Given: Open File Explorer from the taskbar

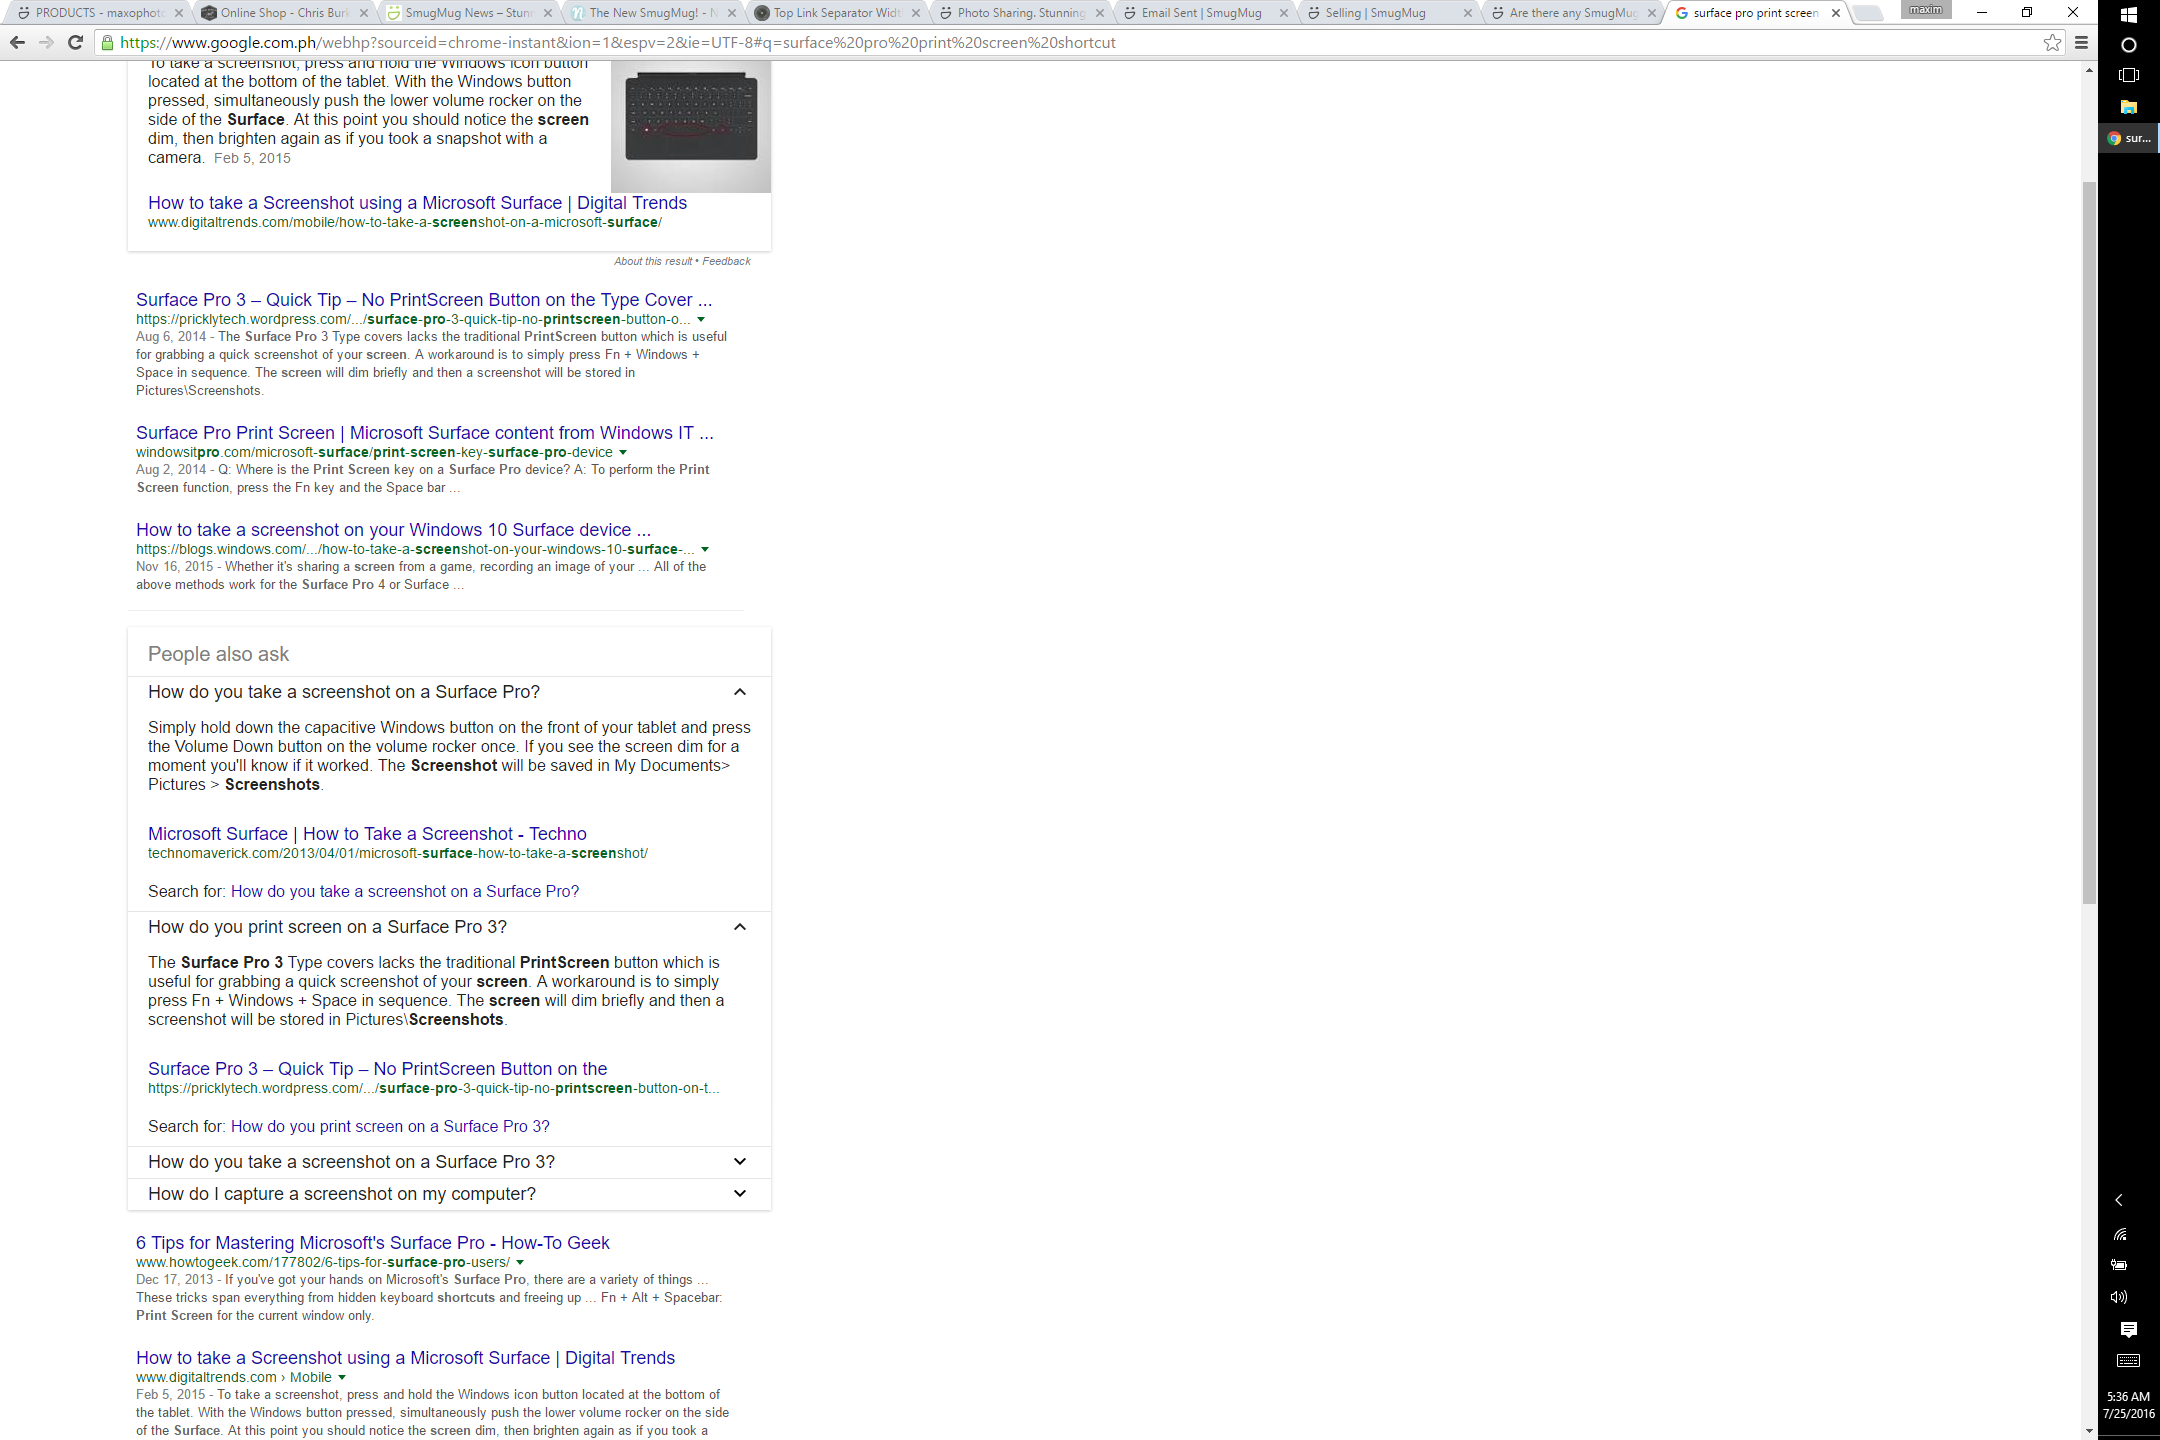Looking at the screenshot, I should click(2129, 107).
